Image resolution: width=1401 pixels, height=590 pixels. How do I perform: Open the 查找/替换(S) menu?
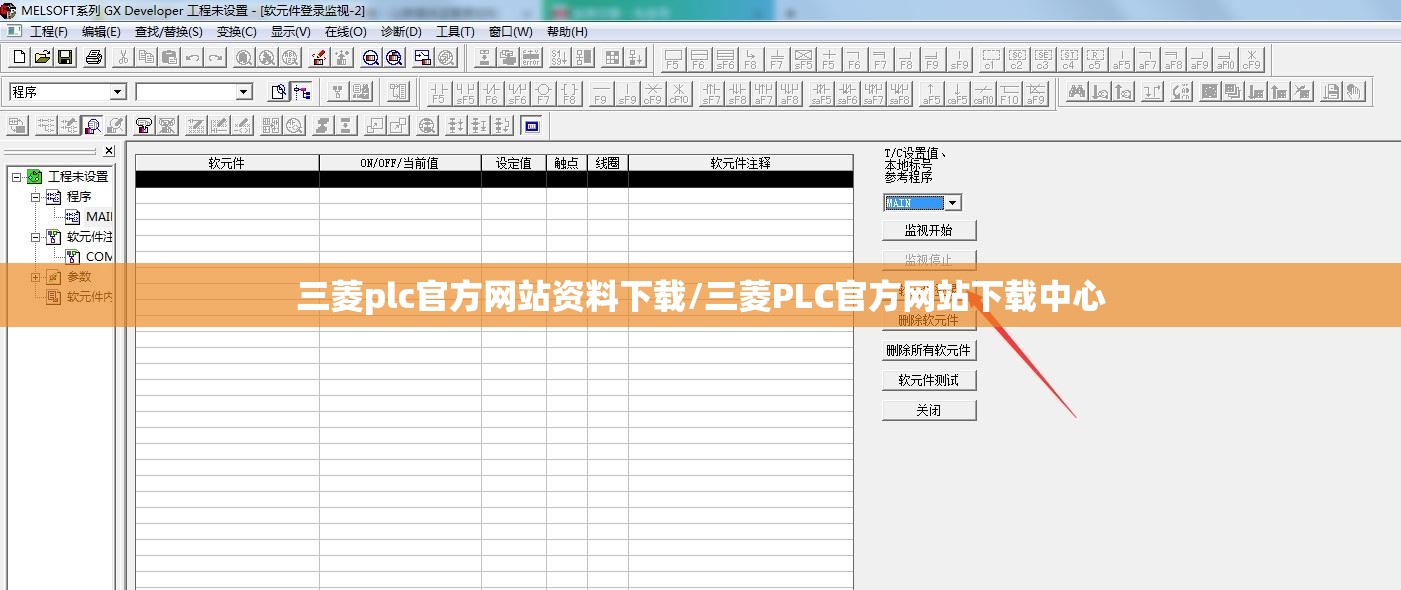169,31
